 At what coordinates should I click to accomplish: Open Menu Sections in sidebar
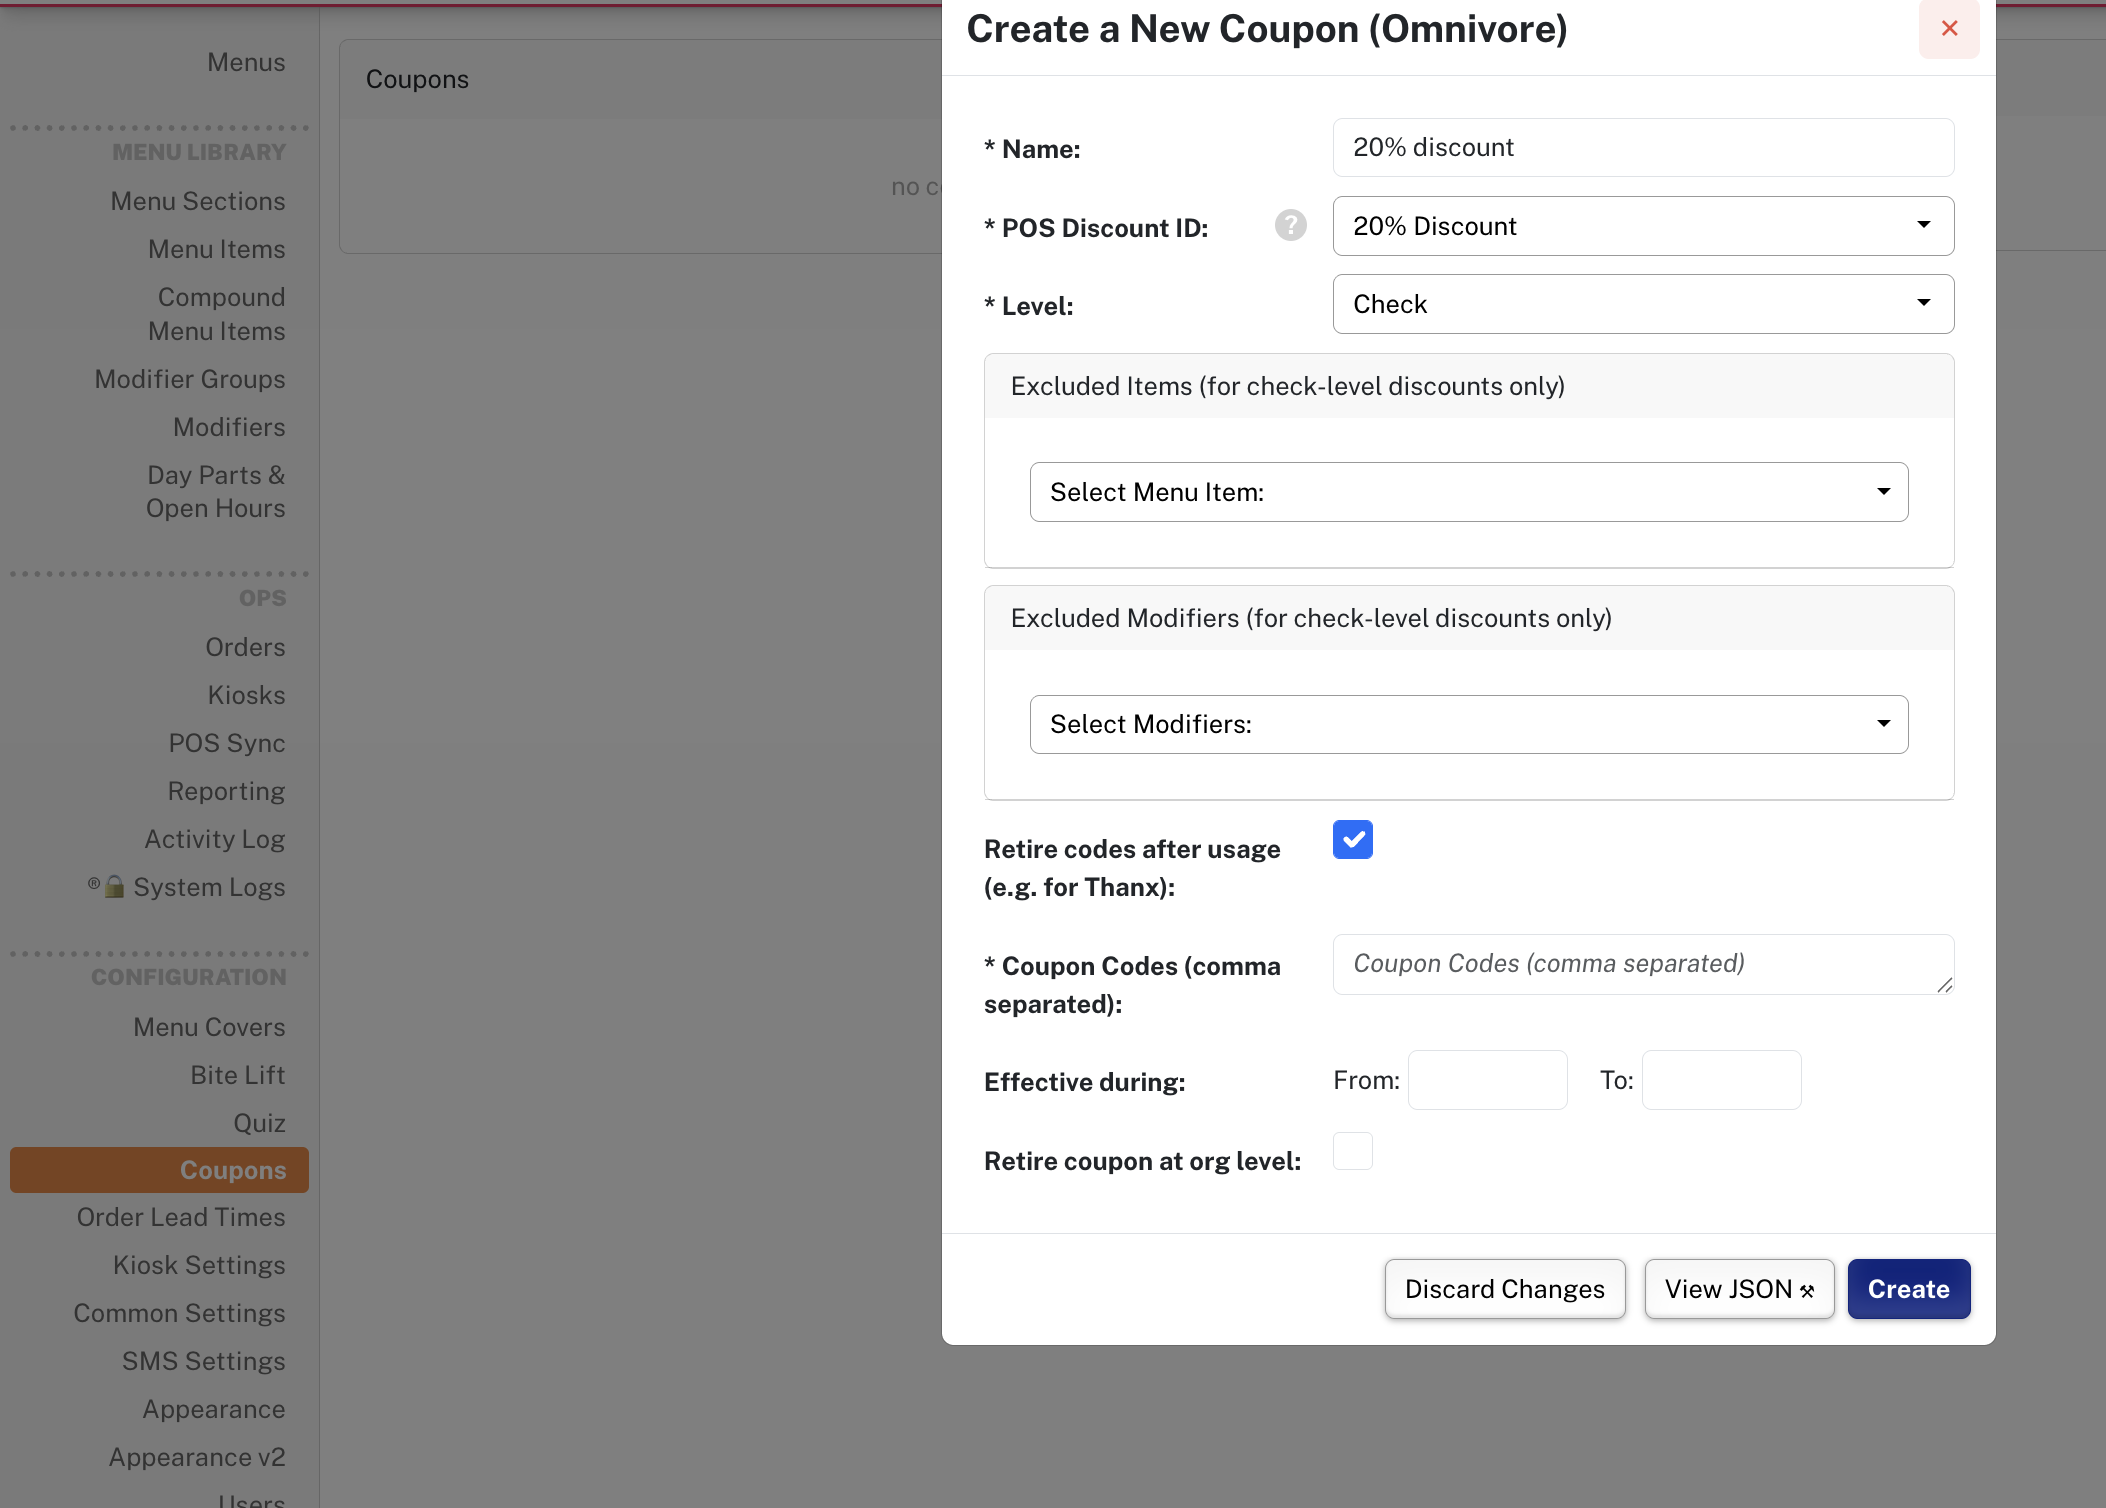click(198, 201)
